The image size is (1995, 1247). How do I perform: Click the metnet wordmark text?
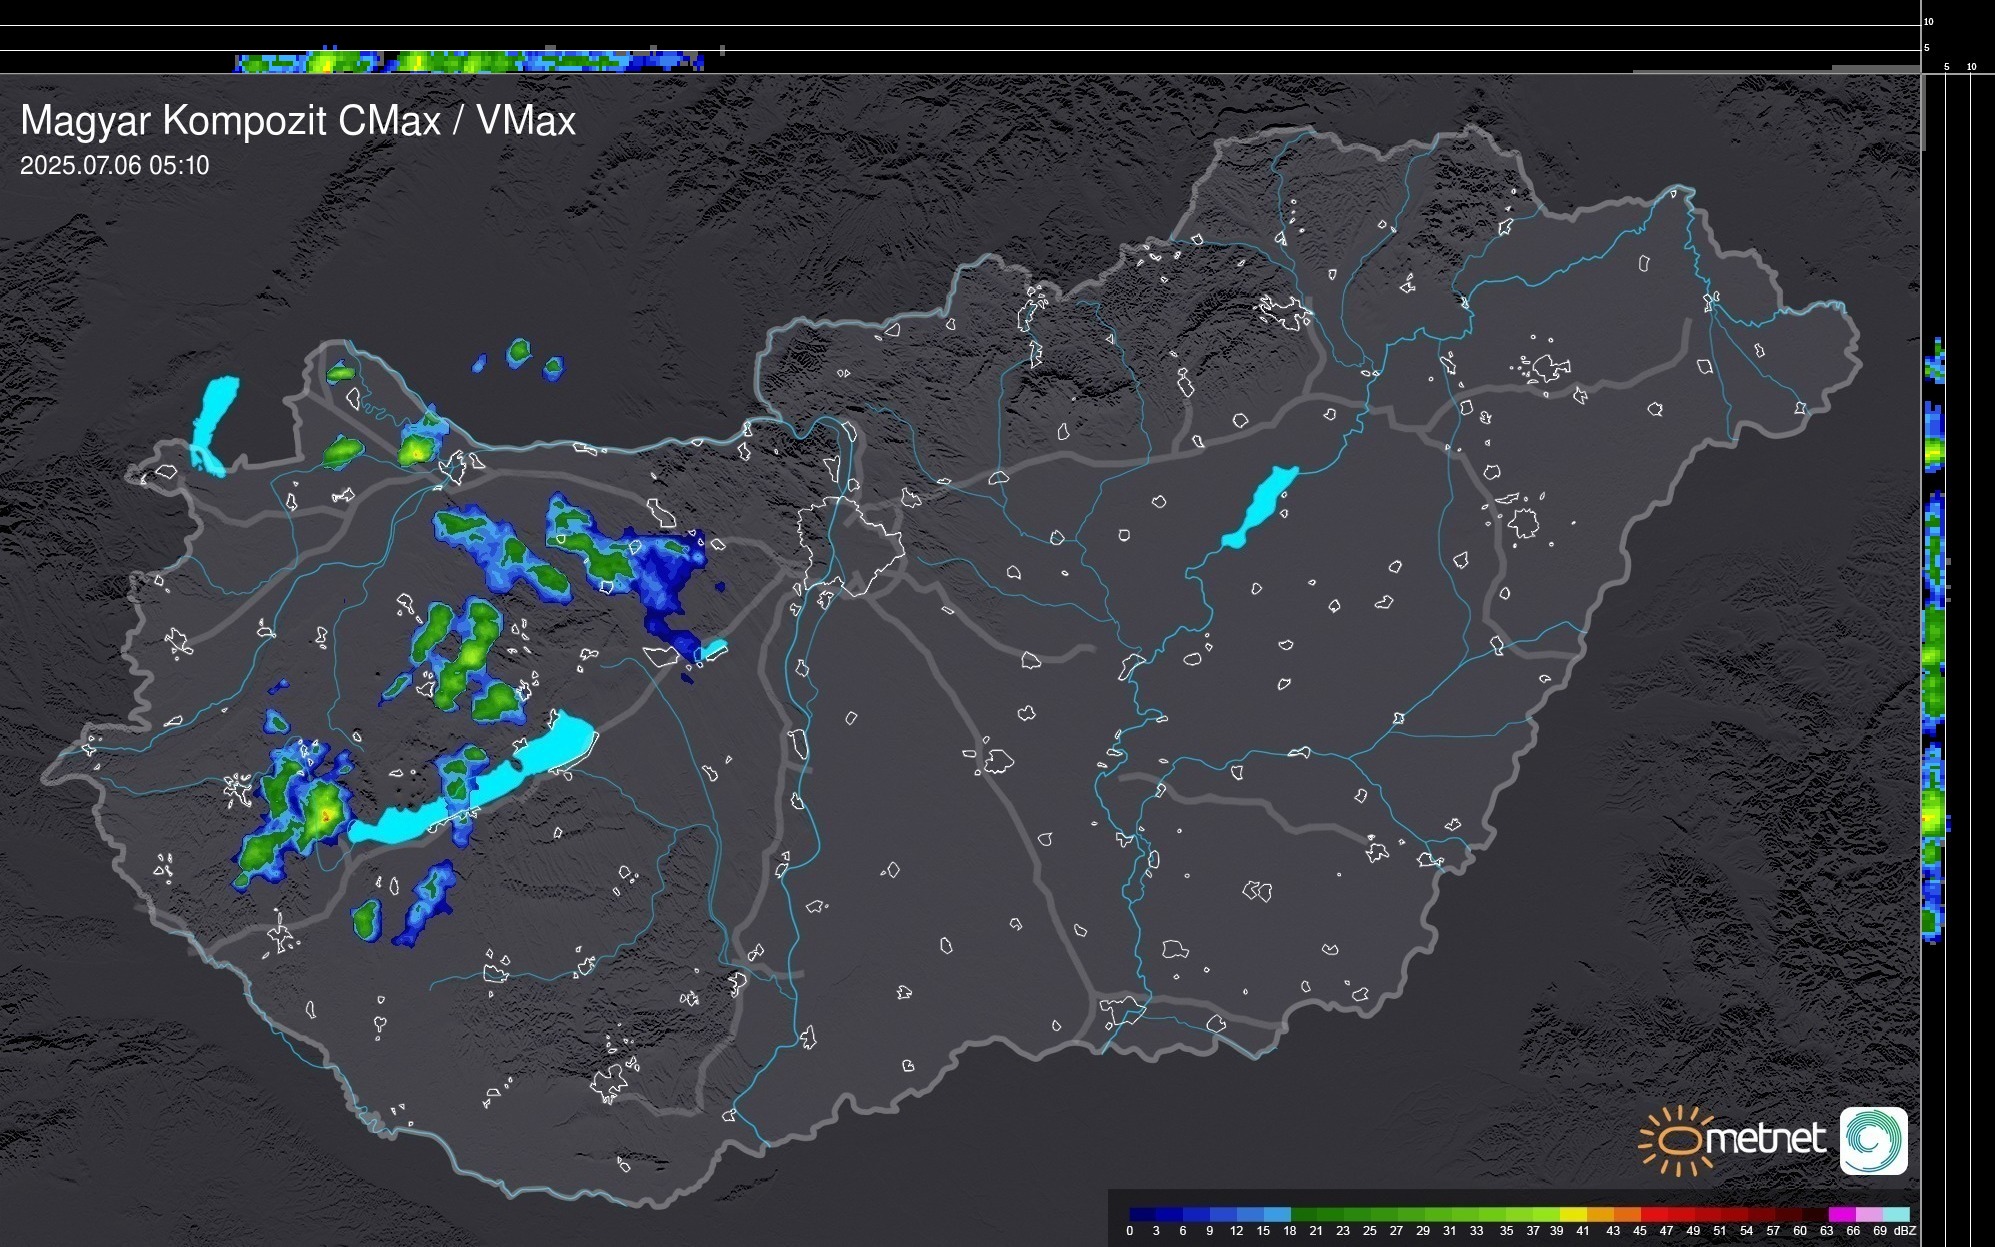point(1765,1139)
